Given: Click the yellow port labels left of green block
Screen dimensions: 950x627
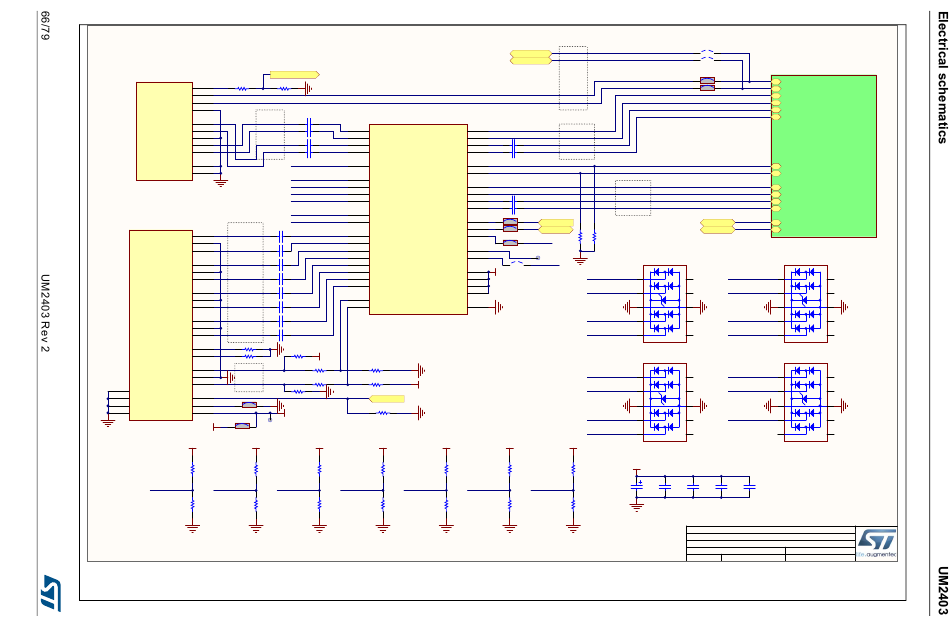Looking at the screenshot, I should (717, 226).
